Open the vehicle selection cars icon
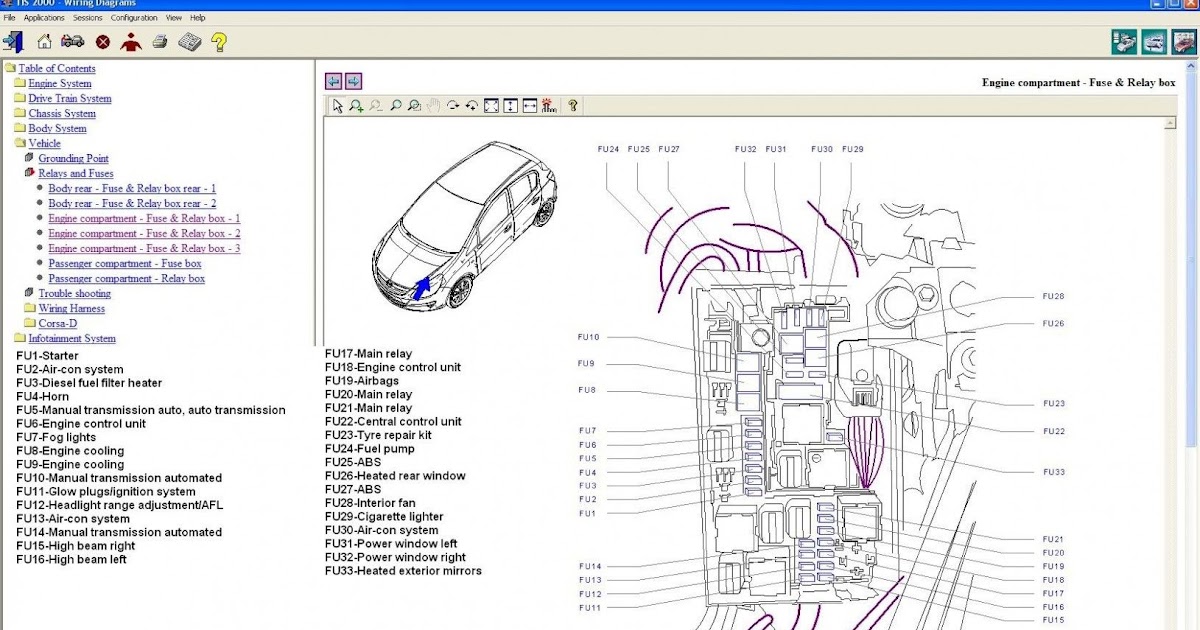This screenshot has height=630, width=1200. pyautogui.click(x=72, y=42)
